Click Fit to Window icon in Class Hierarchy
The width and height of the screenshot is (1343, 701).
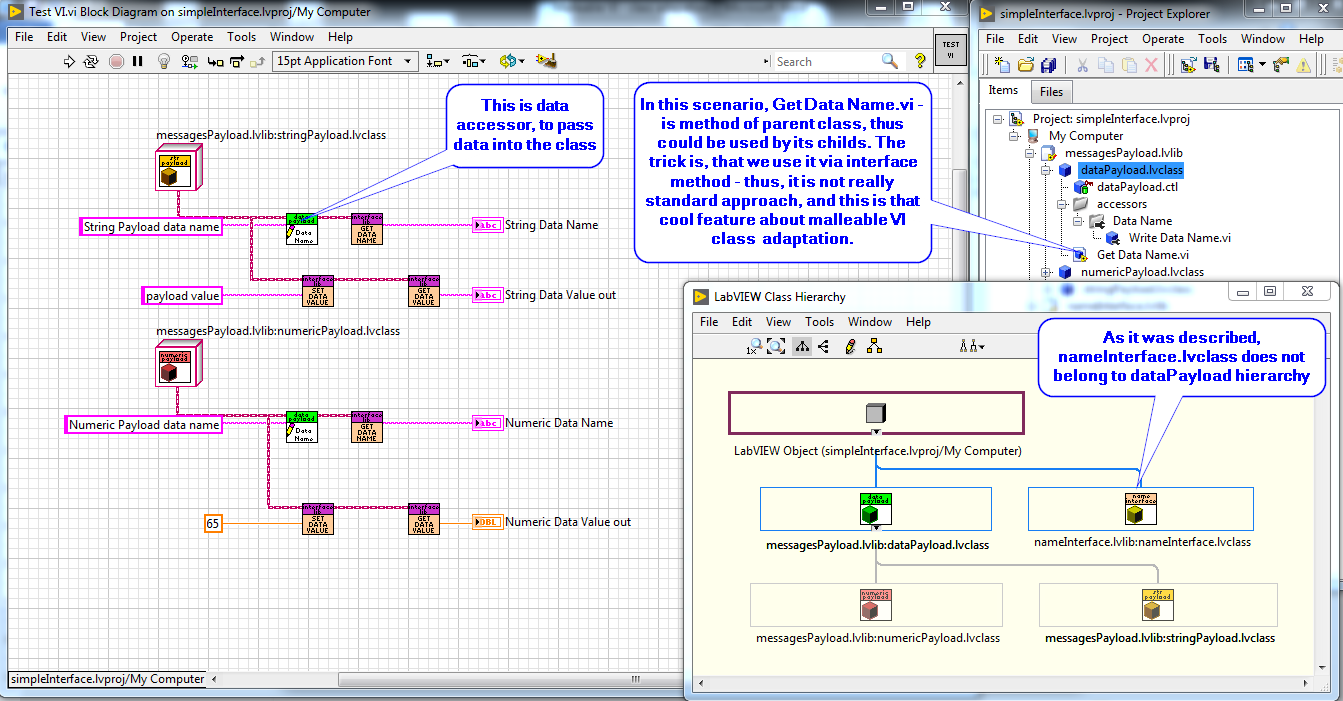(776, 347)
